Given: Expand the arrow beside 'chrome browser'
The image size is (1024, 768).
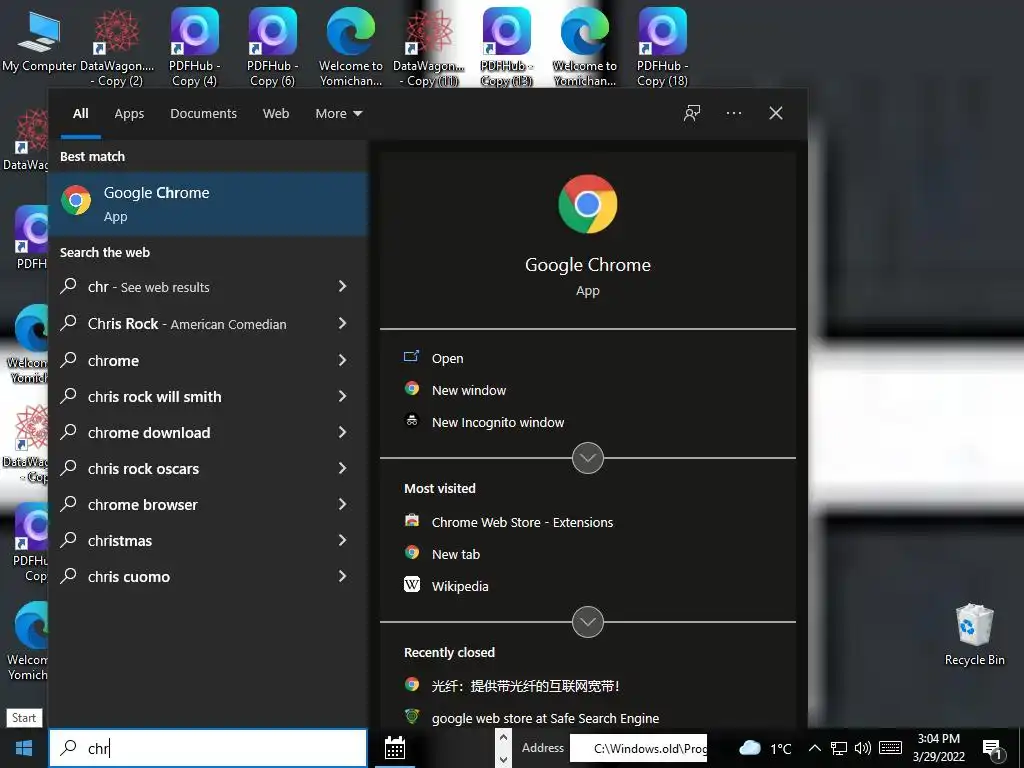Looking at the screenshot, I should (342, 504).
